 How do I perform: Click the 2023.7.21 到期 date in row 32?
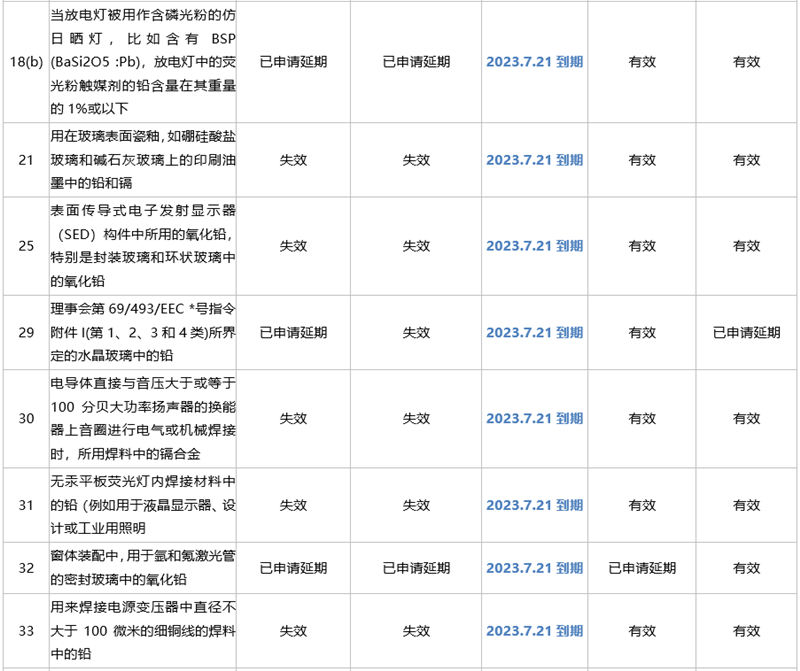(x=534, y=568)
